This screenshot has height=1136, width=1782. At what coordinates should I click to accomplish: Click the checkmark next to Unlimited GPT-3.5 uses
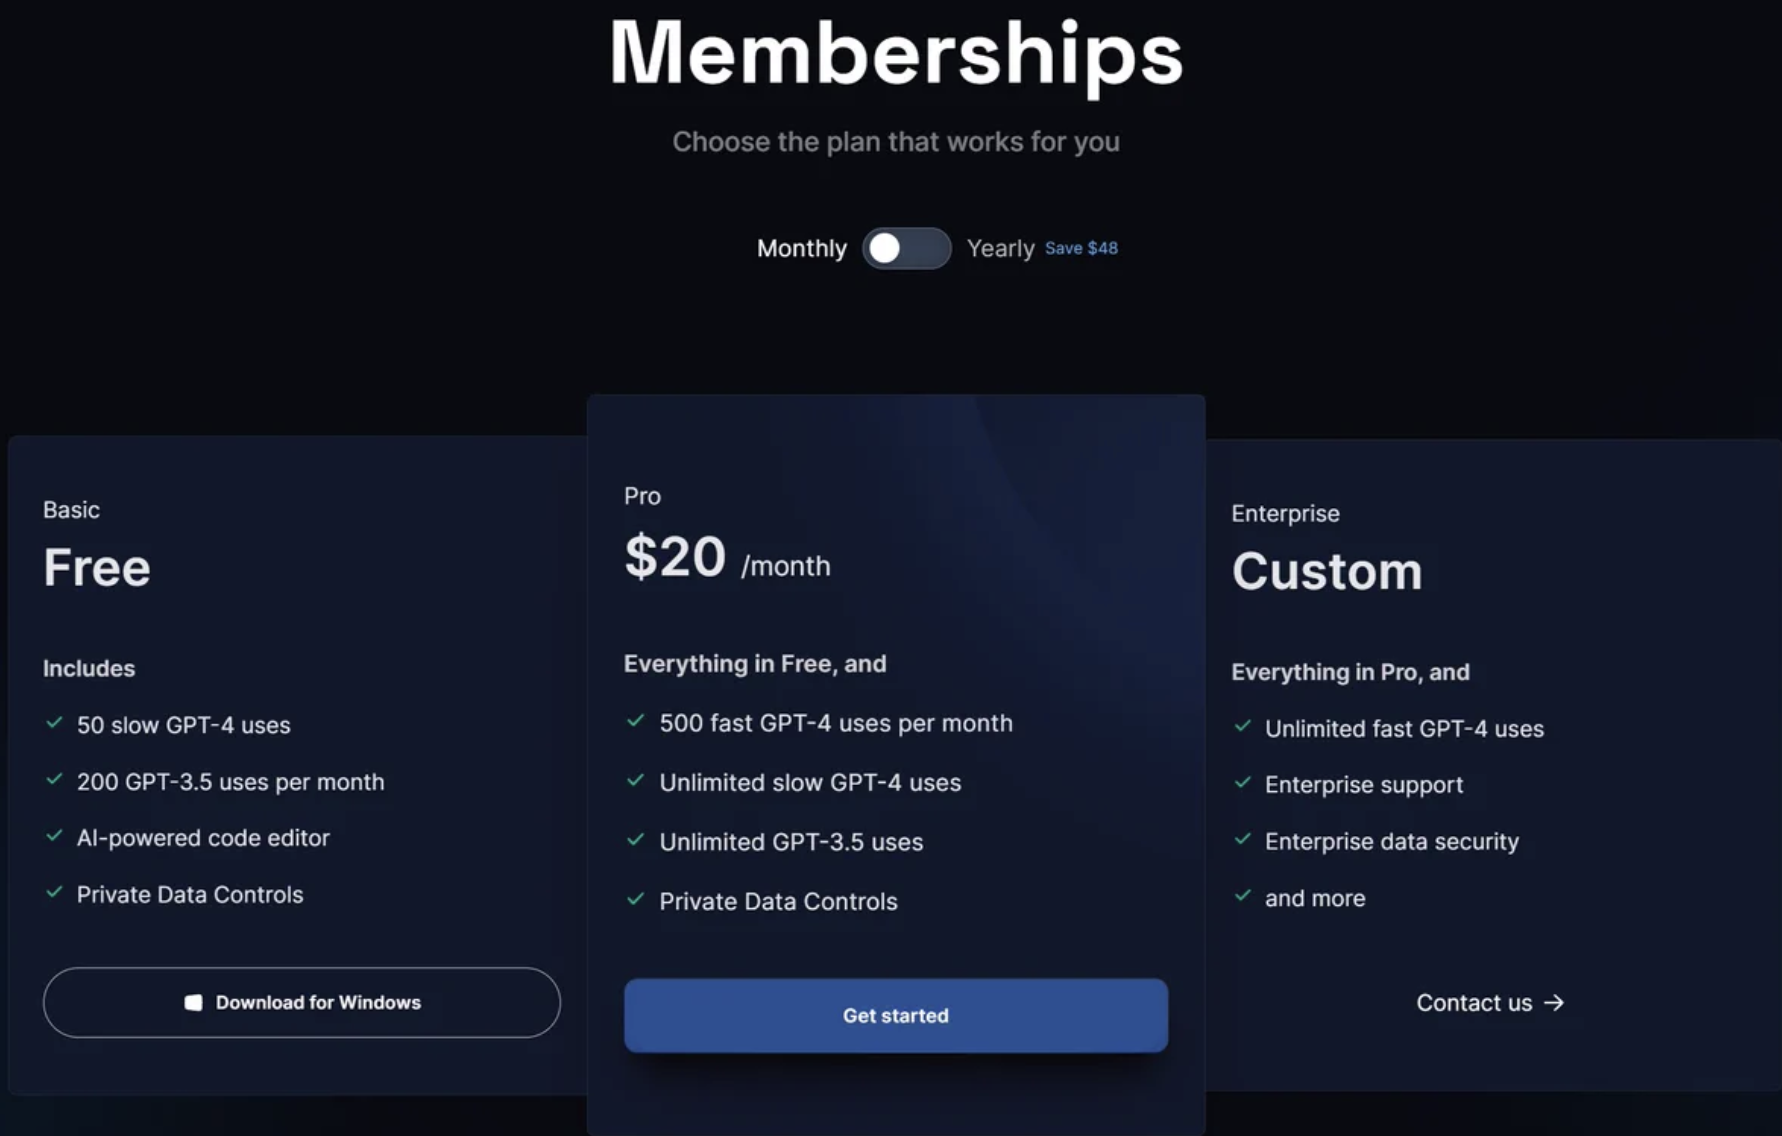point(635,840)
